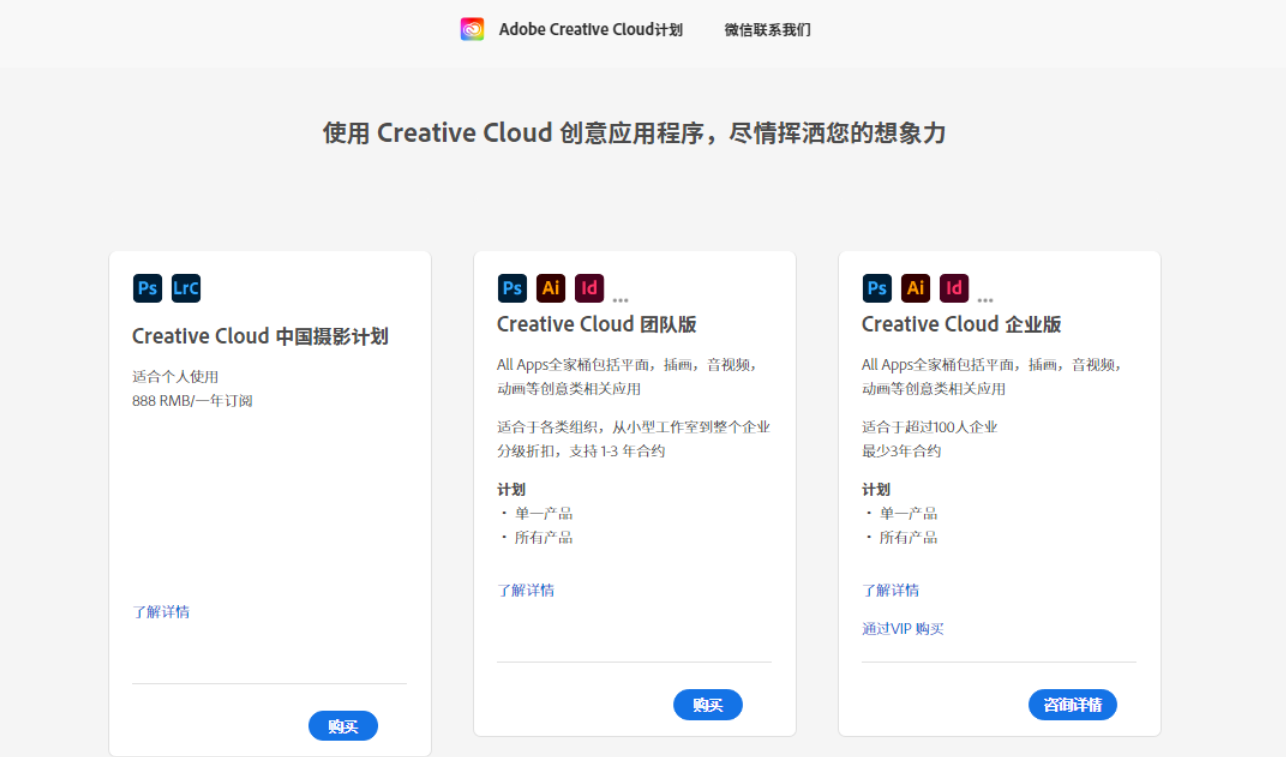
Task: Click the 适合于超过100人企业 text
Action: pos(930,427)
